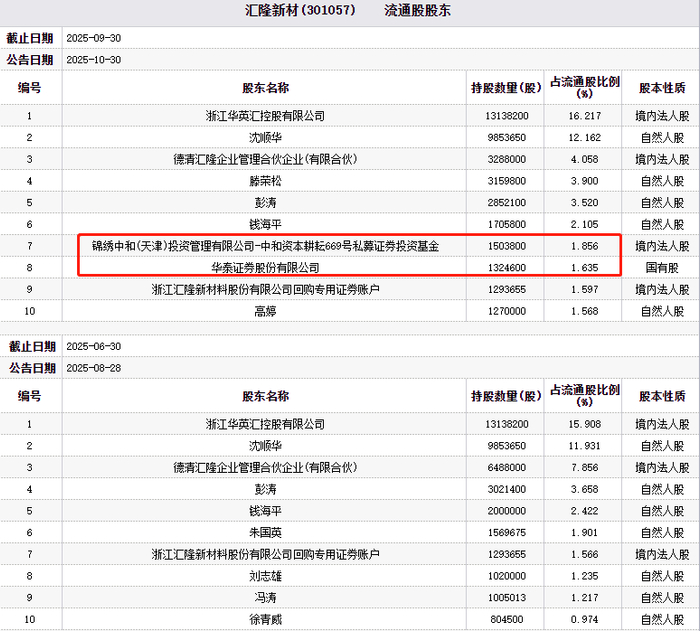This screenshot has width=700, height=631.
Task: Click the percentage value '1.635'
Action: pos(585,268)
